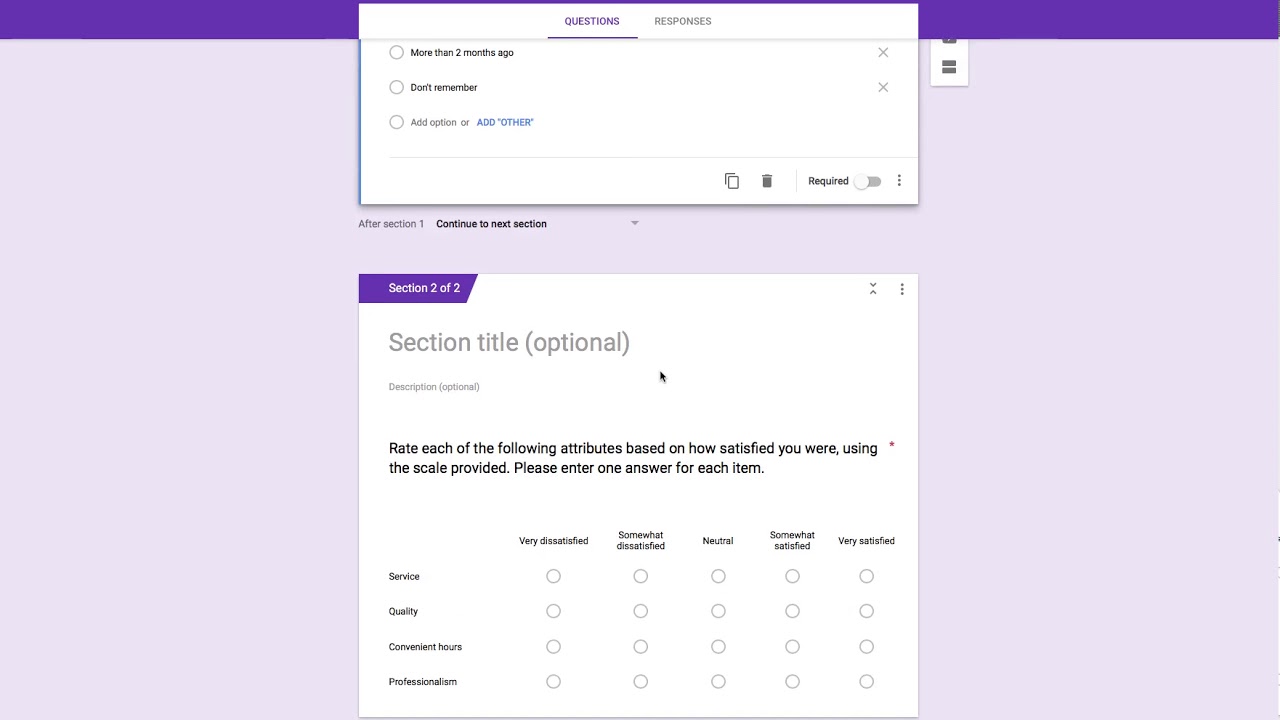The image size is (1280, 720).
Task: Open question more options menu
Action: 899,181
